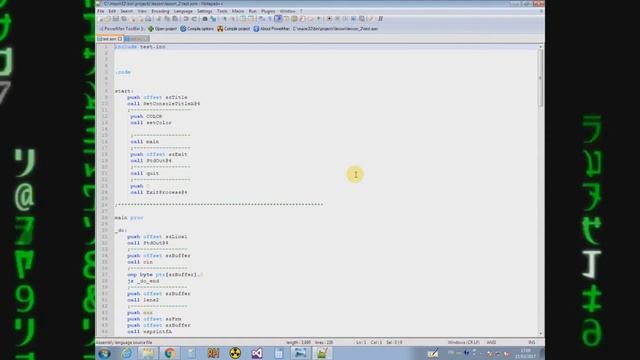
Task: Click the yellow radiation icon in taskbar
Action: (x=235, y=353)
